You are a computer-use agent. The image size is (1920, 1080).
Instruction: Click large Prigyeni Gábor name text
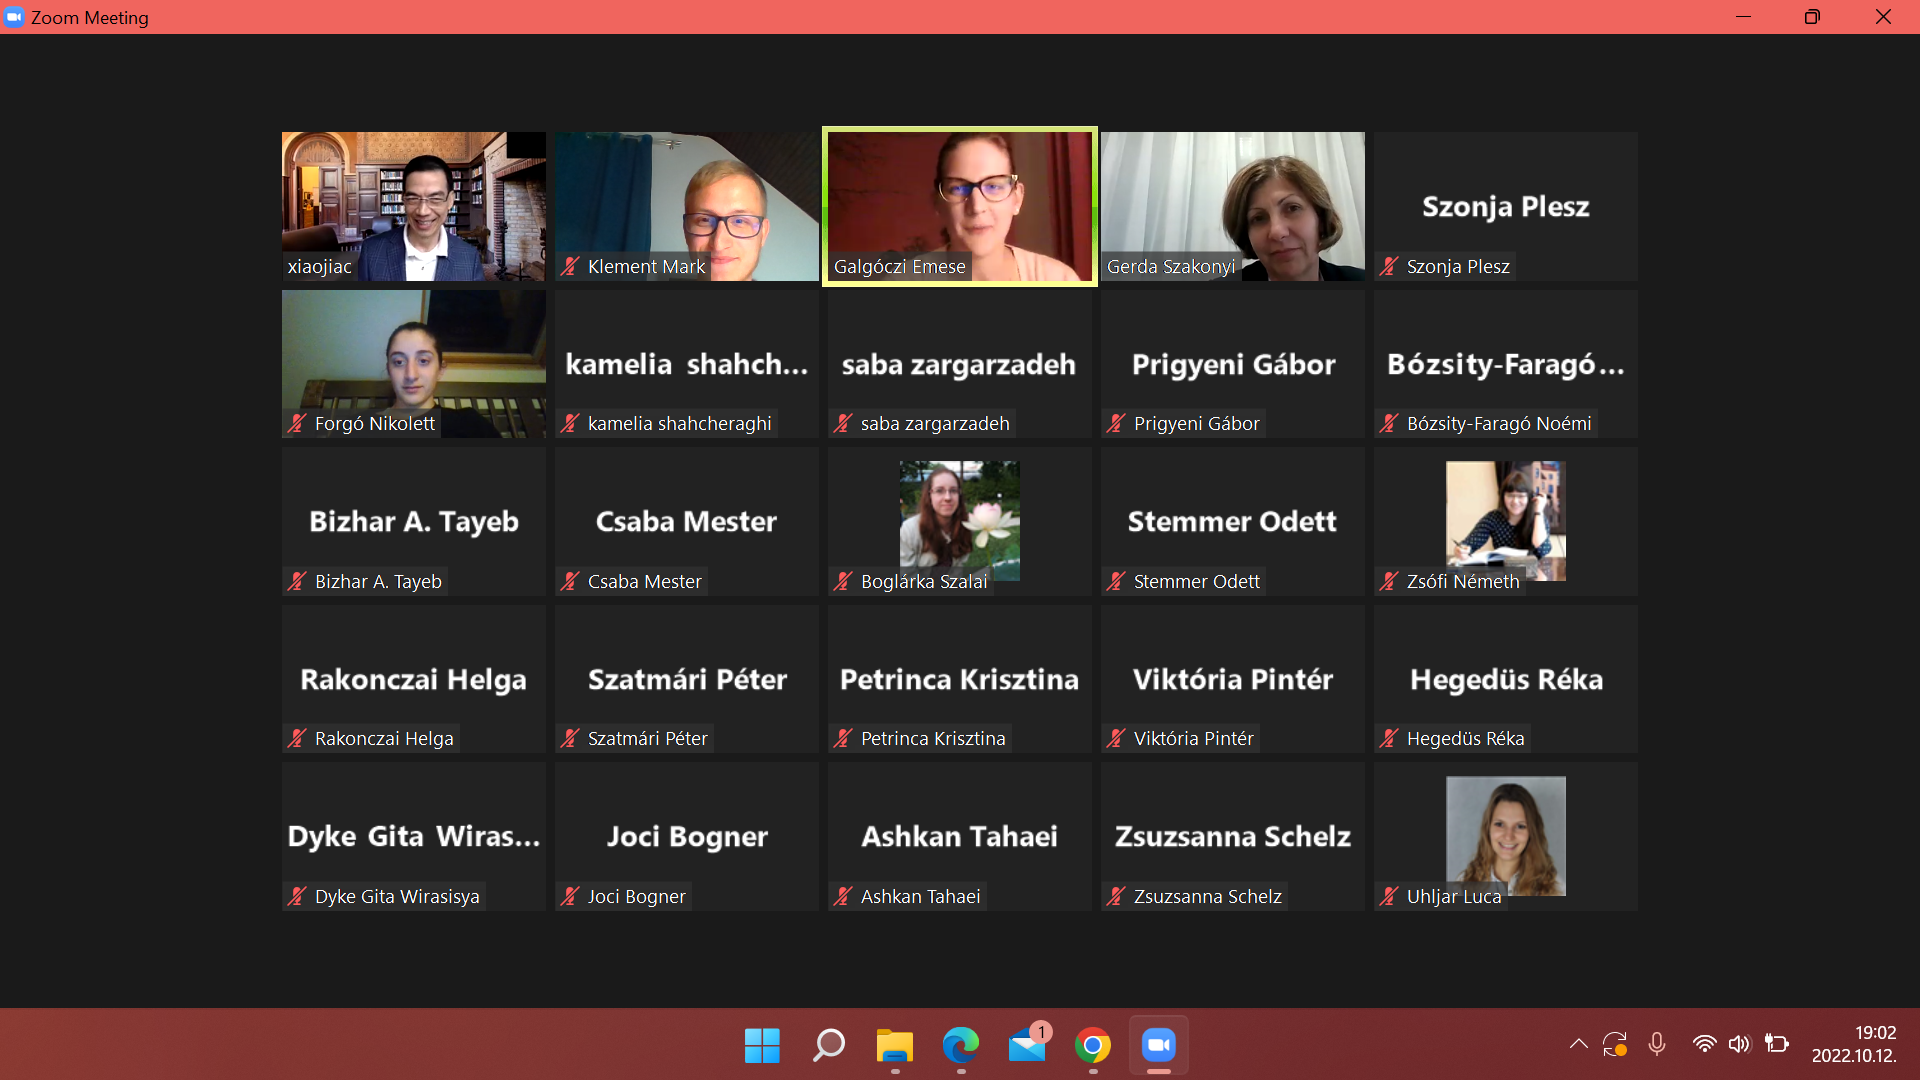1233,365
